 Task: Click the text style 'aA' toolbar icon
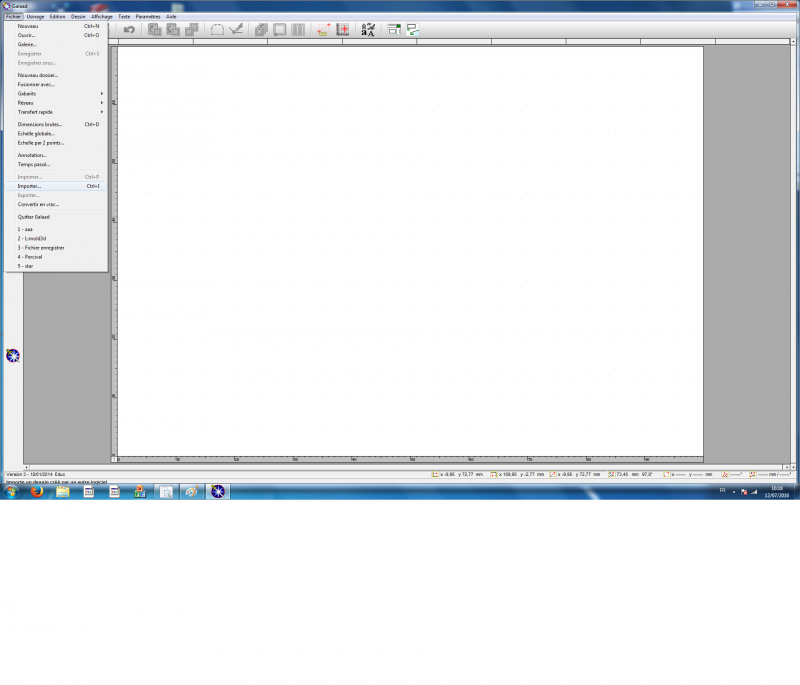tap(368, 30)
